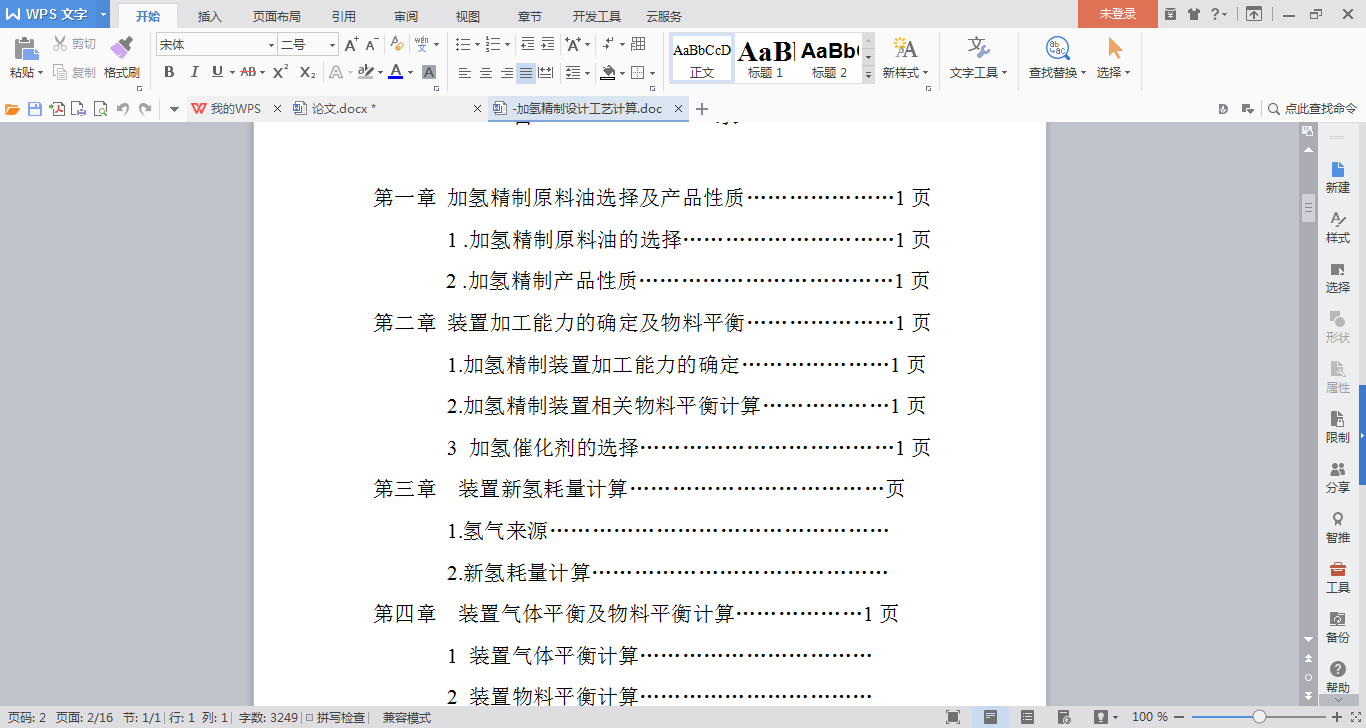Click the Format Painter brush icon

(x=121, y=48)
